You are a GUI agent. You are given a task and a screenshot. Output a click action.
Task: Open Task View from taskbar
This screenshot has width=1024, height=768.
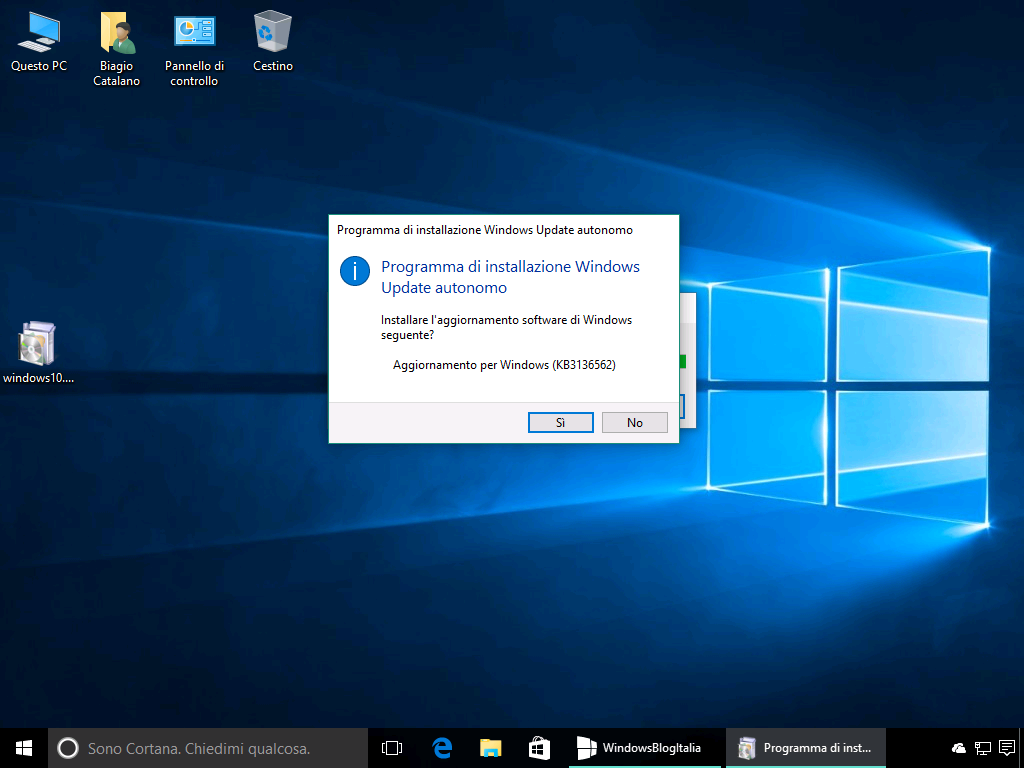click(x=392, y=748)
